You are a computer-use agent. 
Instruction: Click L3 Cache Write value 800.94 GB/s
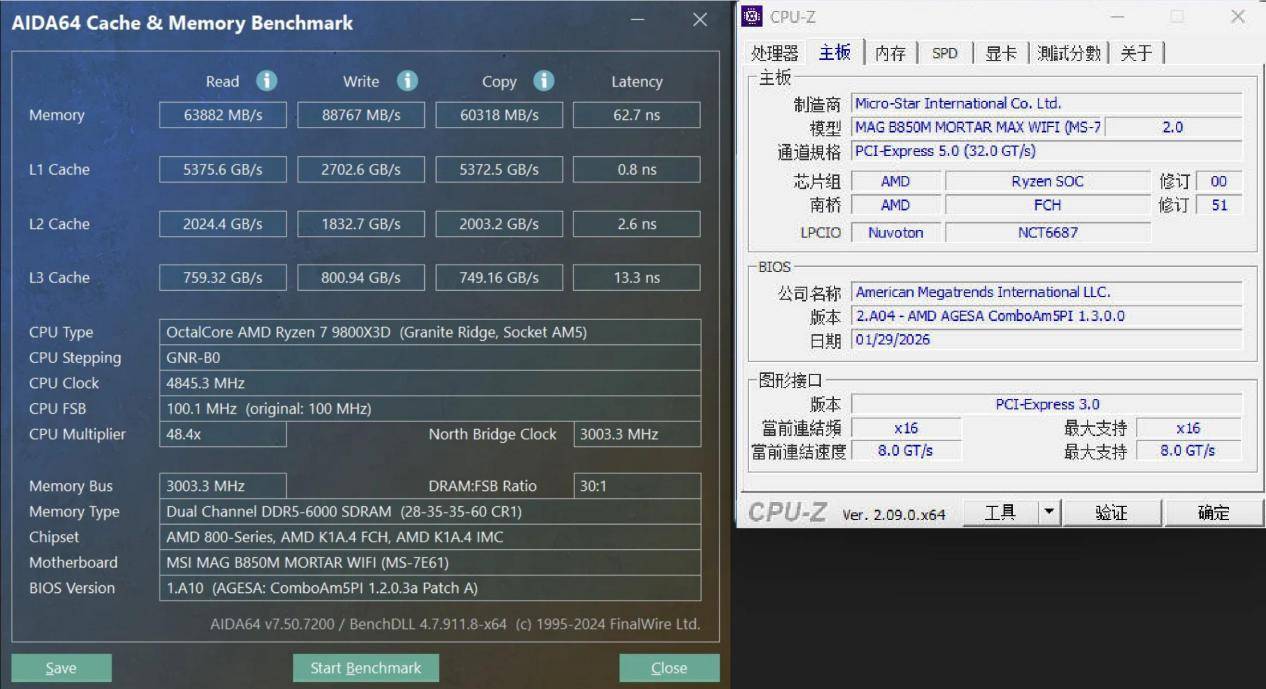(361, 278)
